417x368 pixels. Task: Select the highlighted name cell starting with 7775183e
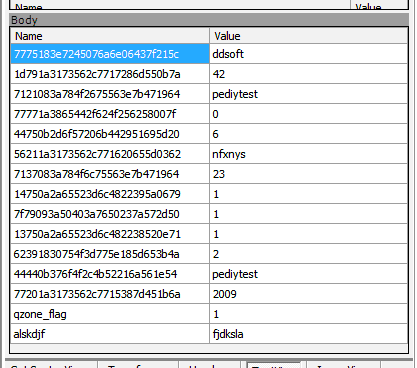[x=110, y=54]
